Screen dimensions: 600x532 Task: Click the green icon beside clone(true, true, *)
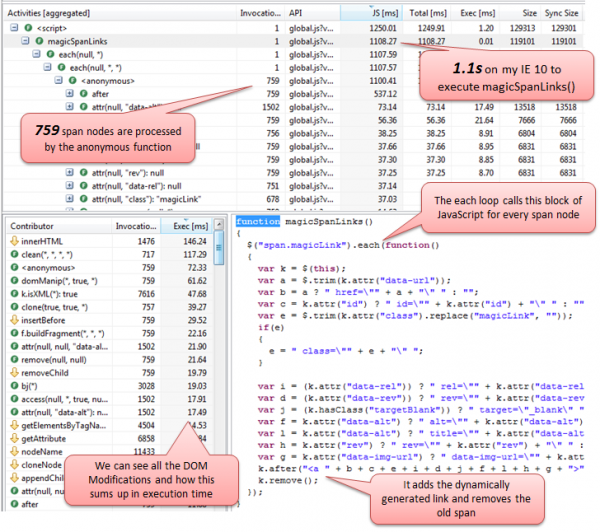click(14, 307)
